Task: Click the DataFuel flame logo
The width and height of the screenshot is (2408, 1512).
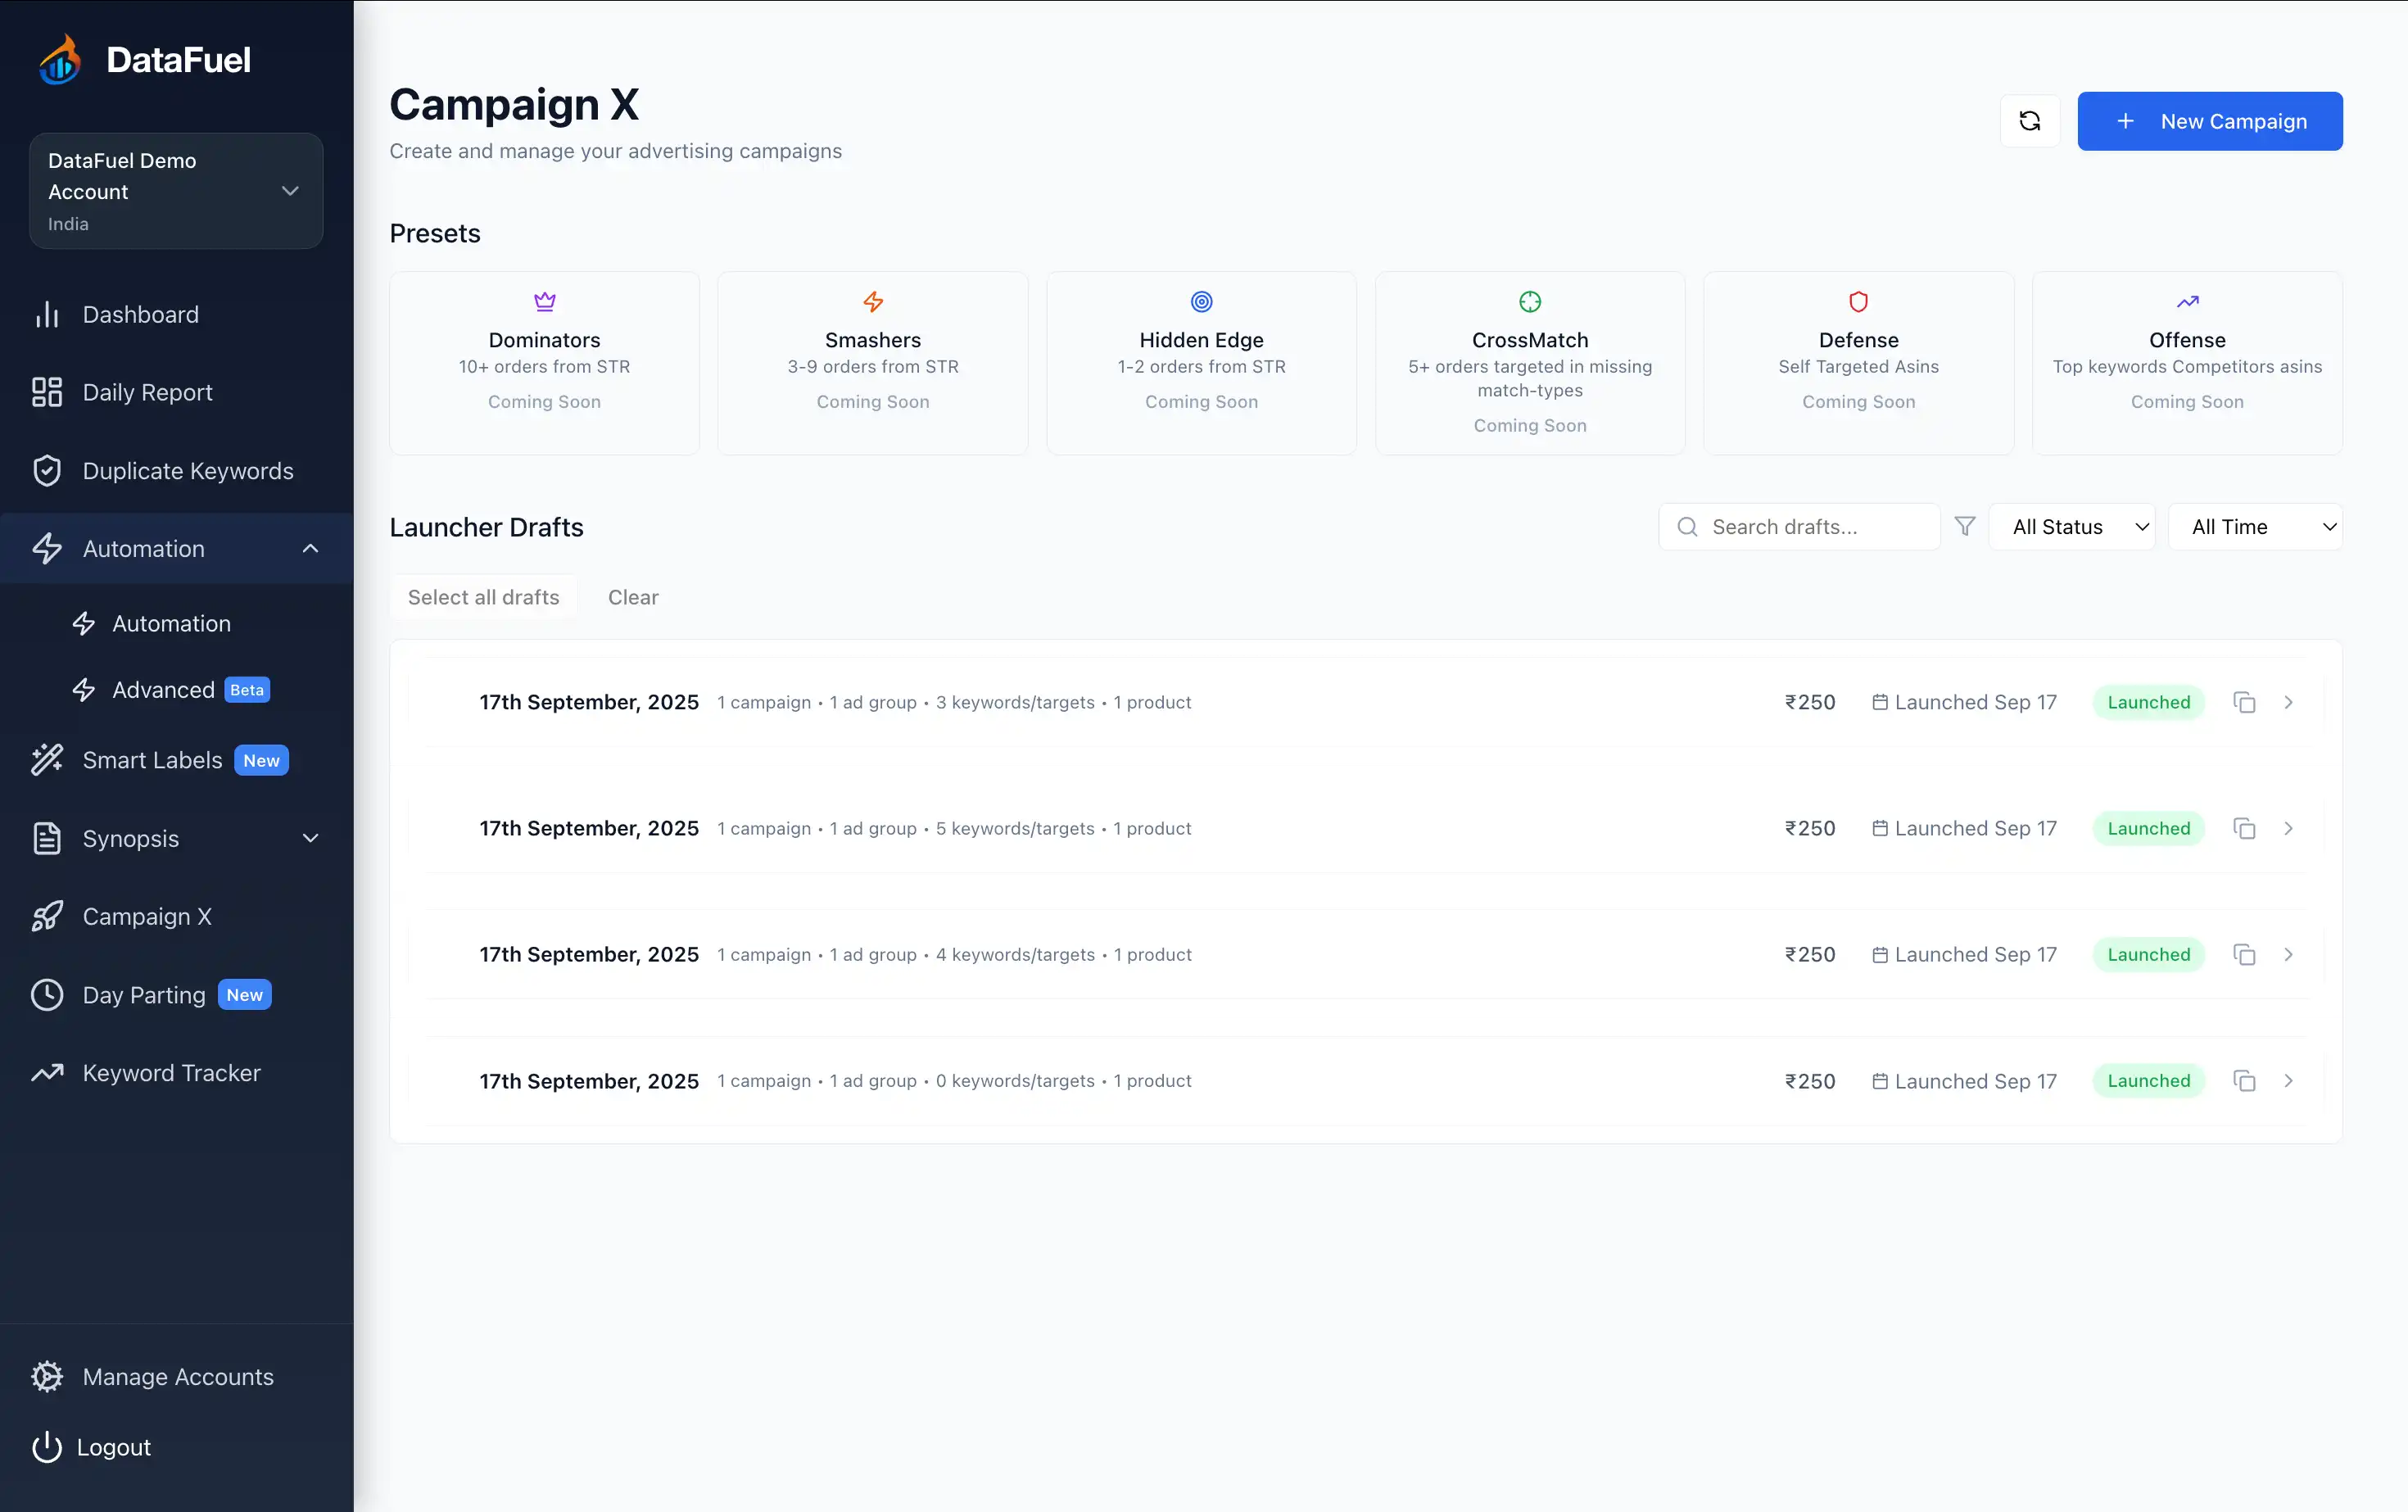Action: pyautogui.click(x=57, y=57)
